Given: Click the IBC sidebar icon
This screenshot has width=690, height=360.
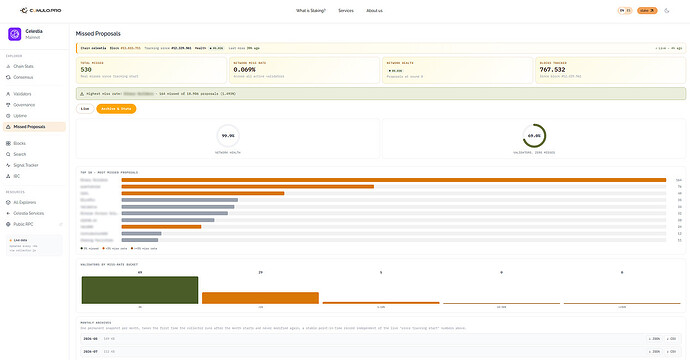Looking at the screenshot, I should [8, 176].
